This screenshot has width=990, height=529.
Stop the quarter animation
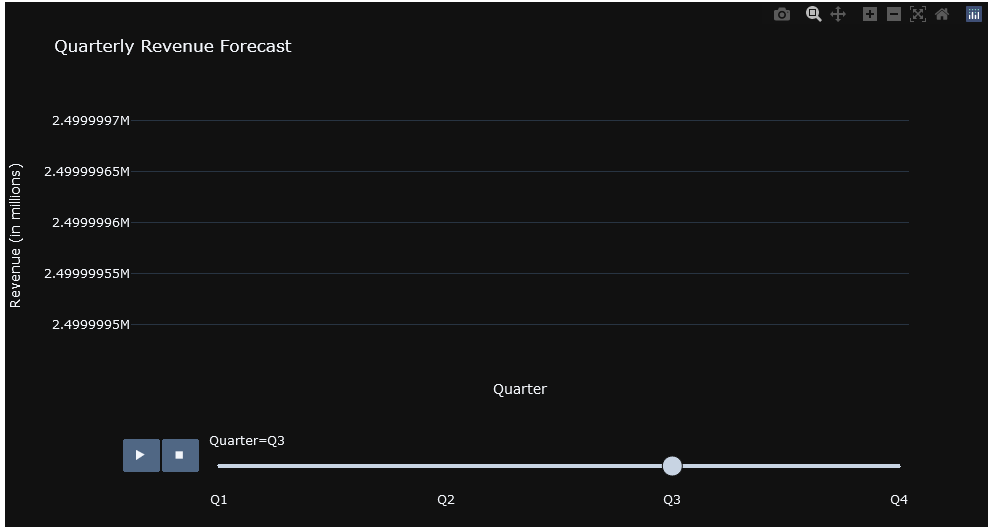coord(180,455)
